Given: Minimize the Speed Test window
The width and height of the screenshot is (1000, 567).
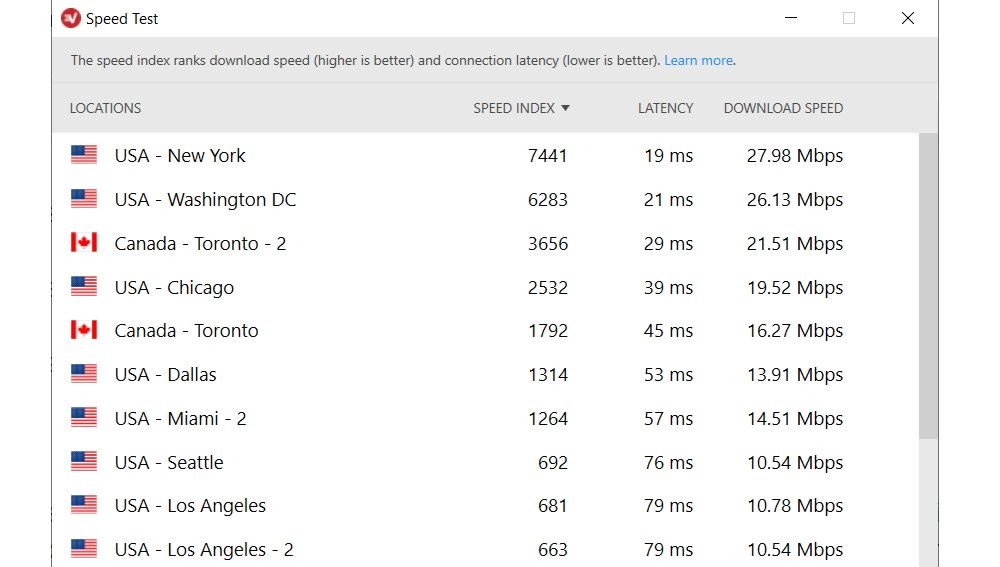Looking at the screenshot, I should tap(790, 18).
